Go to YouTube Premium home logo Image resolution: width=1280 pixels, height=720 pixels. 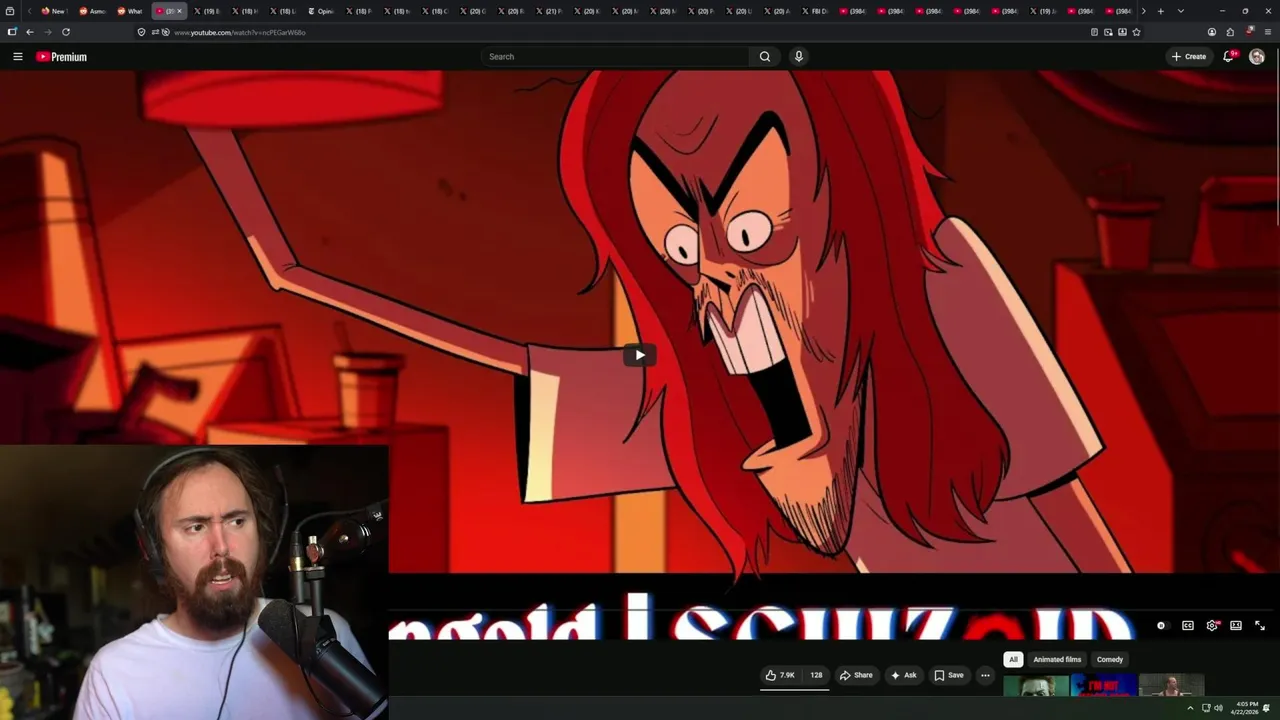(x=62, y=57)
